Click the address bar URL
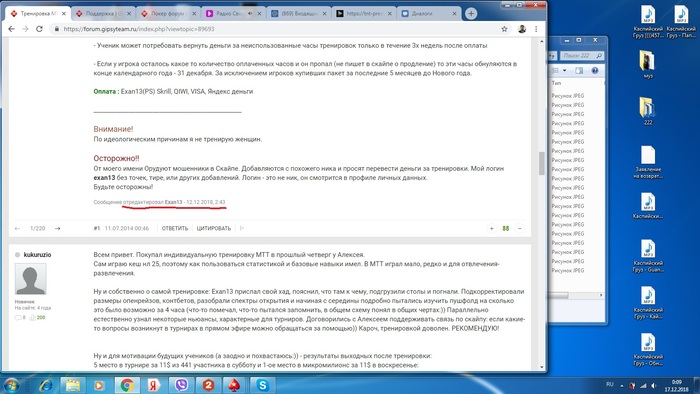 click(x=139, y=29)
